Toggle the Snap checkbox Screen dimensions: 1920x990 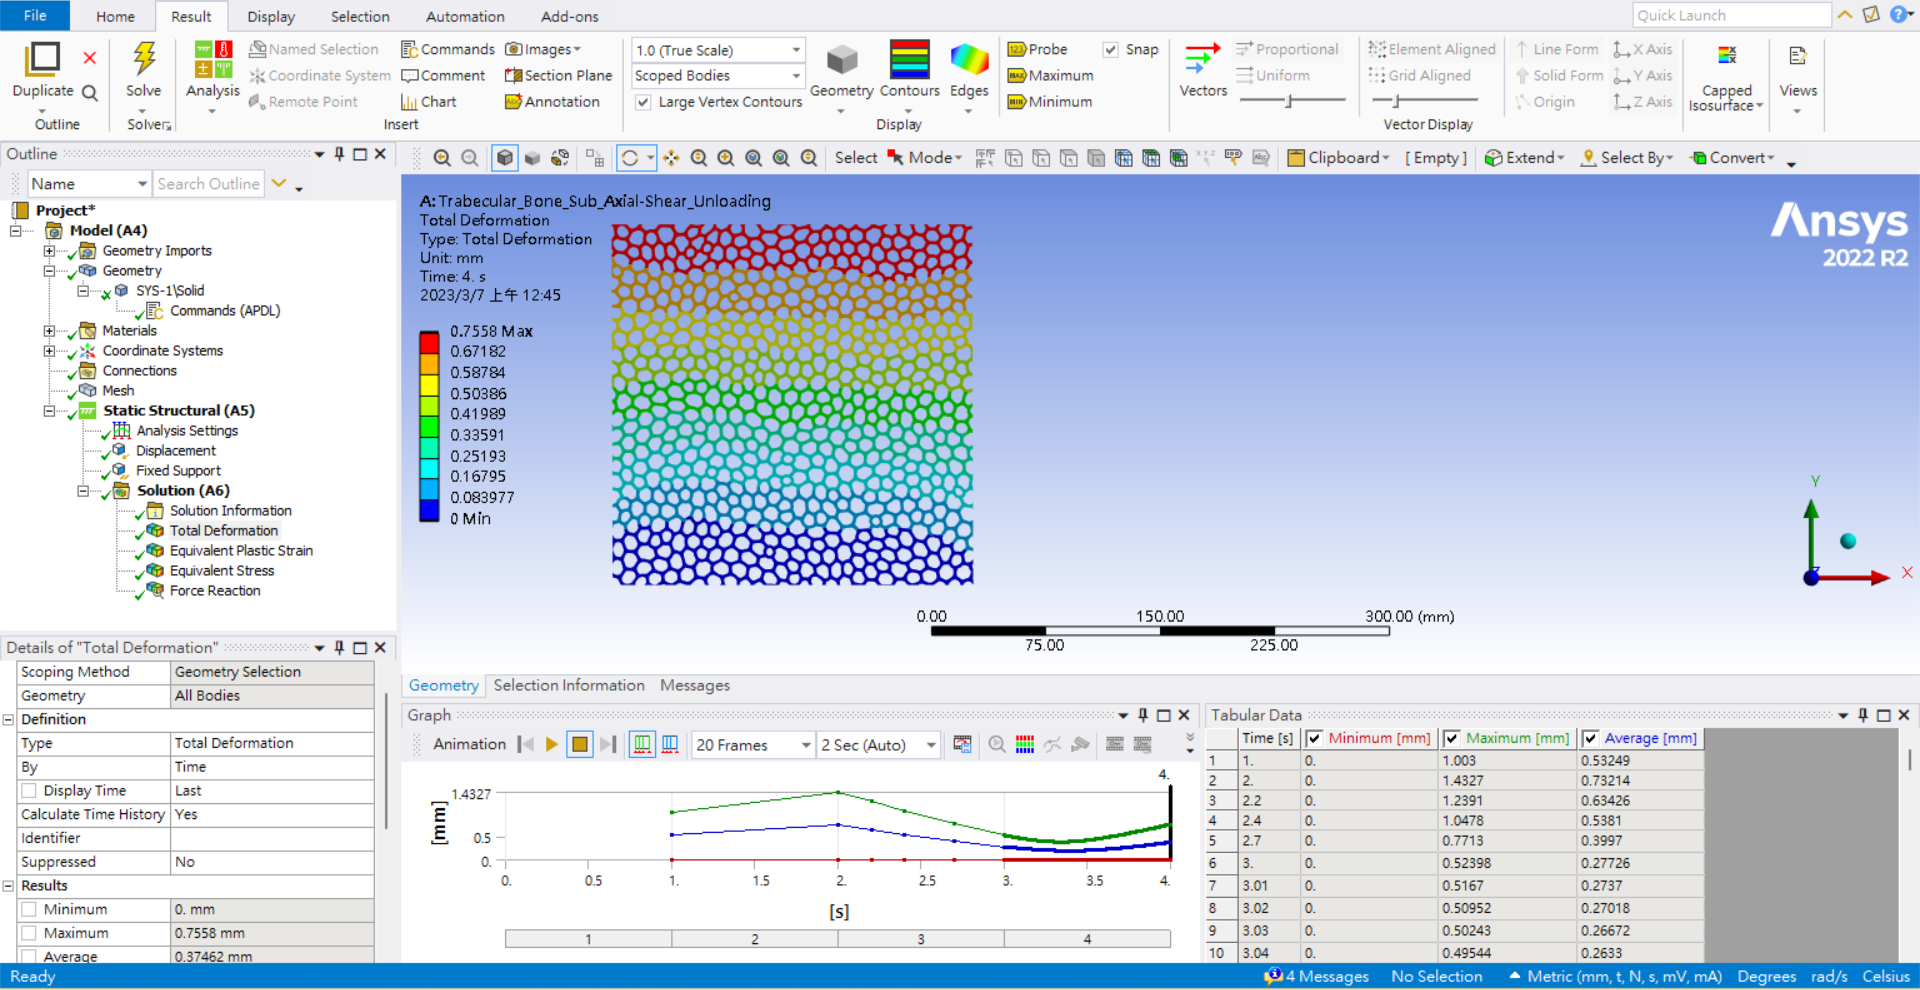tap(1111, 50)
